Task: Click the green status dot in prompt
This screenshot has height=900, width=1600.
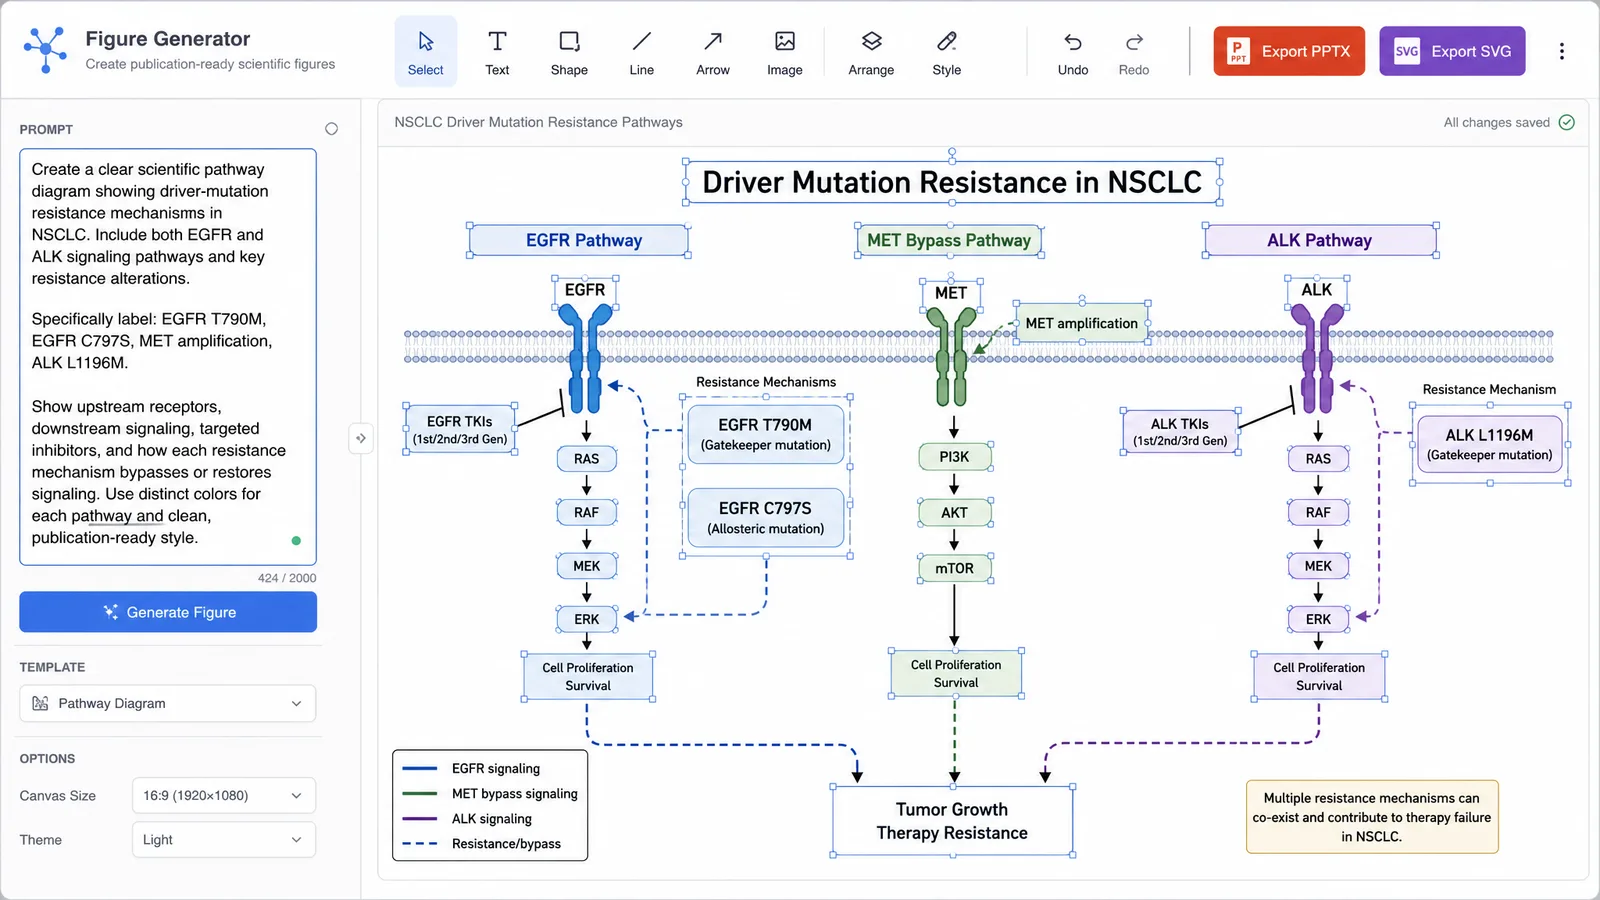Action: [296, 541]
